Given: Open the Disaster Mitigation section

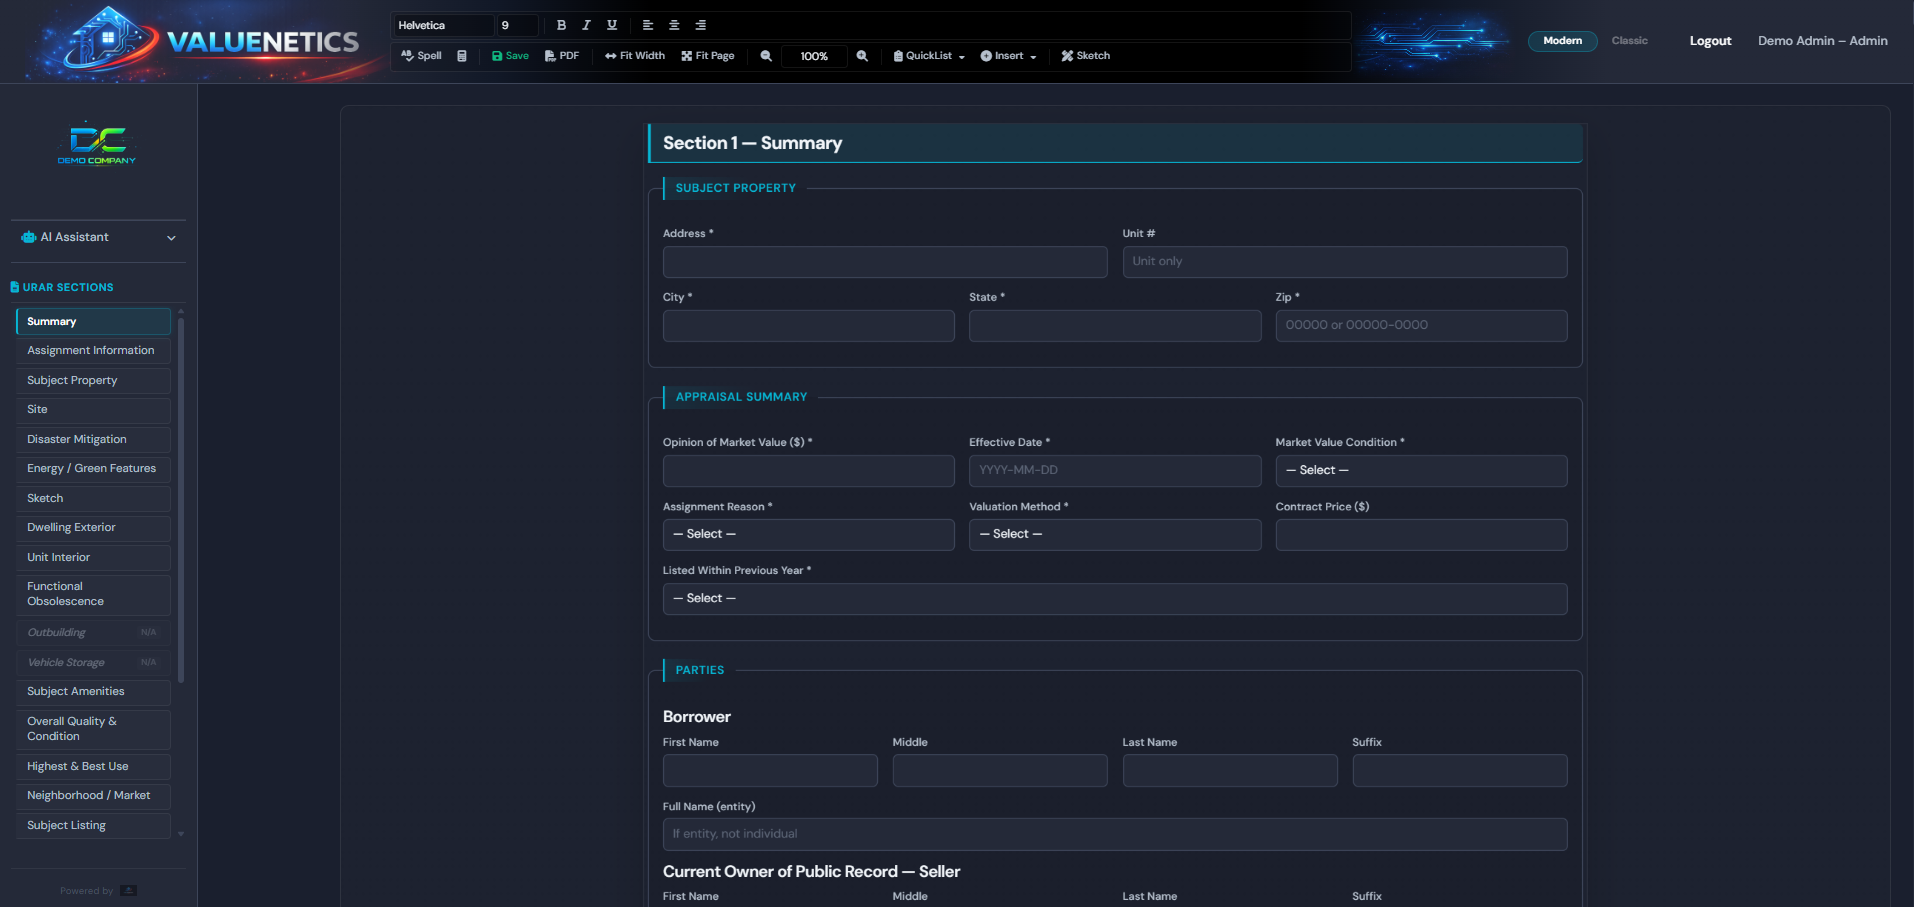Looking at the screenshot, I should click(93, 439).
